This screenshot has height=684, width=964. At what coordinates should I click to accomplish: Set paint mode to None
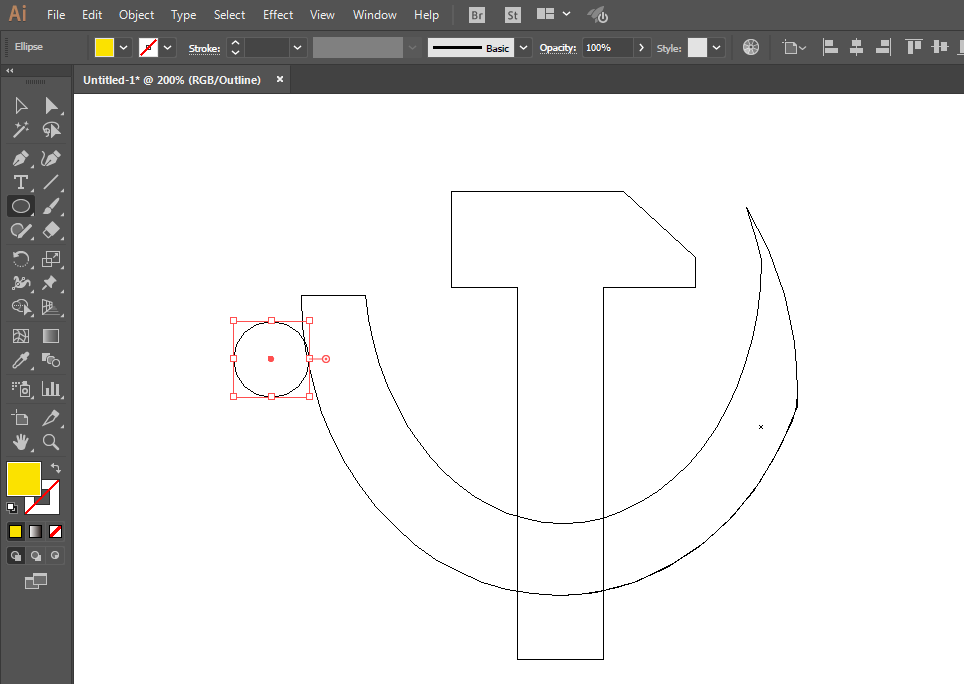[55, 532]
